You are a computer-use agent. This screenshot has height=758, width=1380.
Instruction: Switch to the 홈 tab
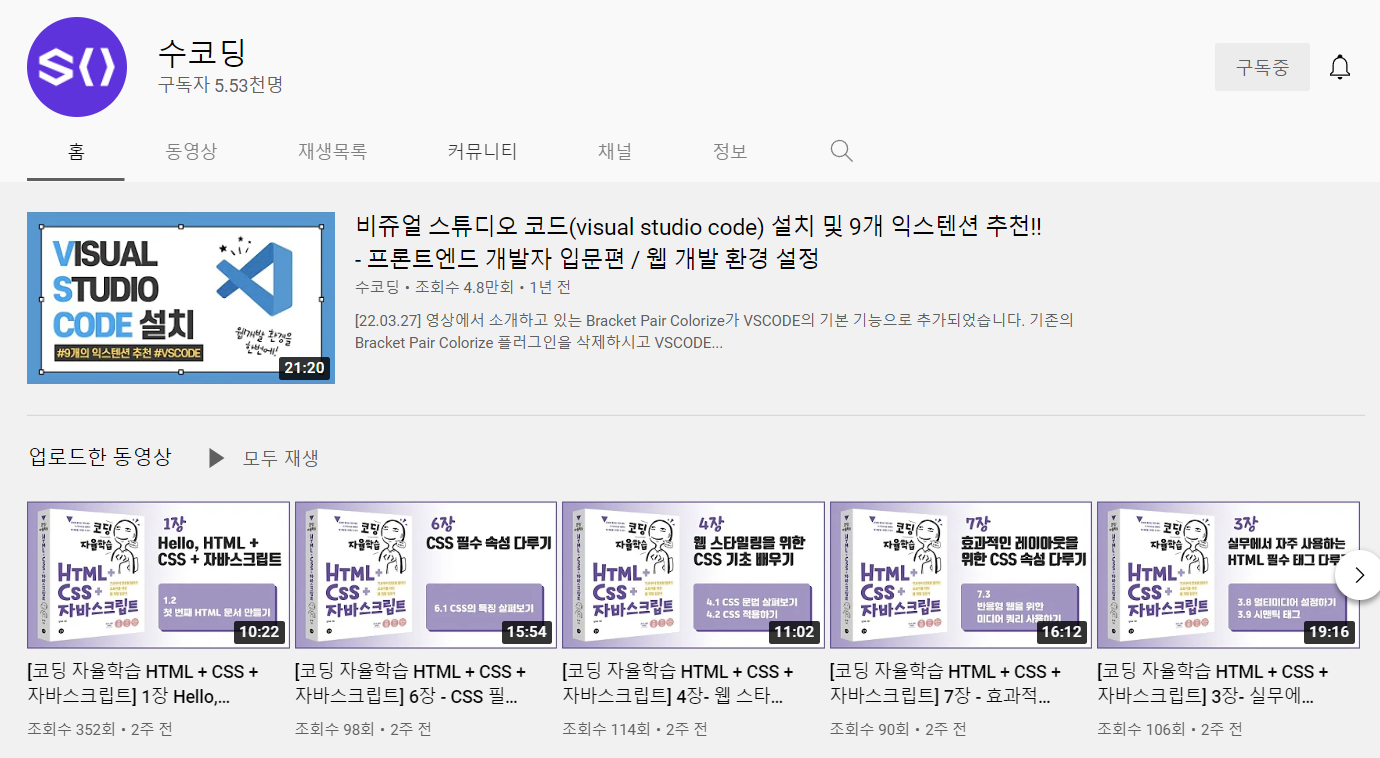coord(76,152)
